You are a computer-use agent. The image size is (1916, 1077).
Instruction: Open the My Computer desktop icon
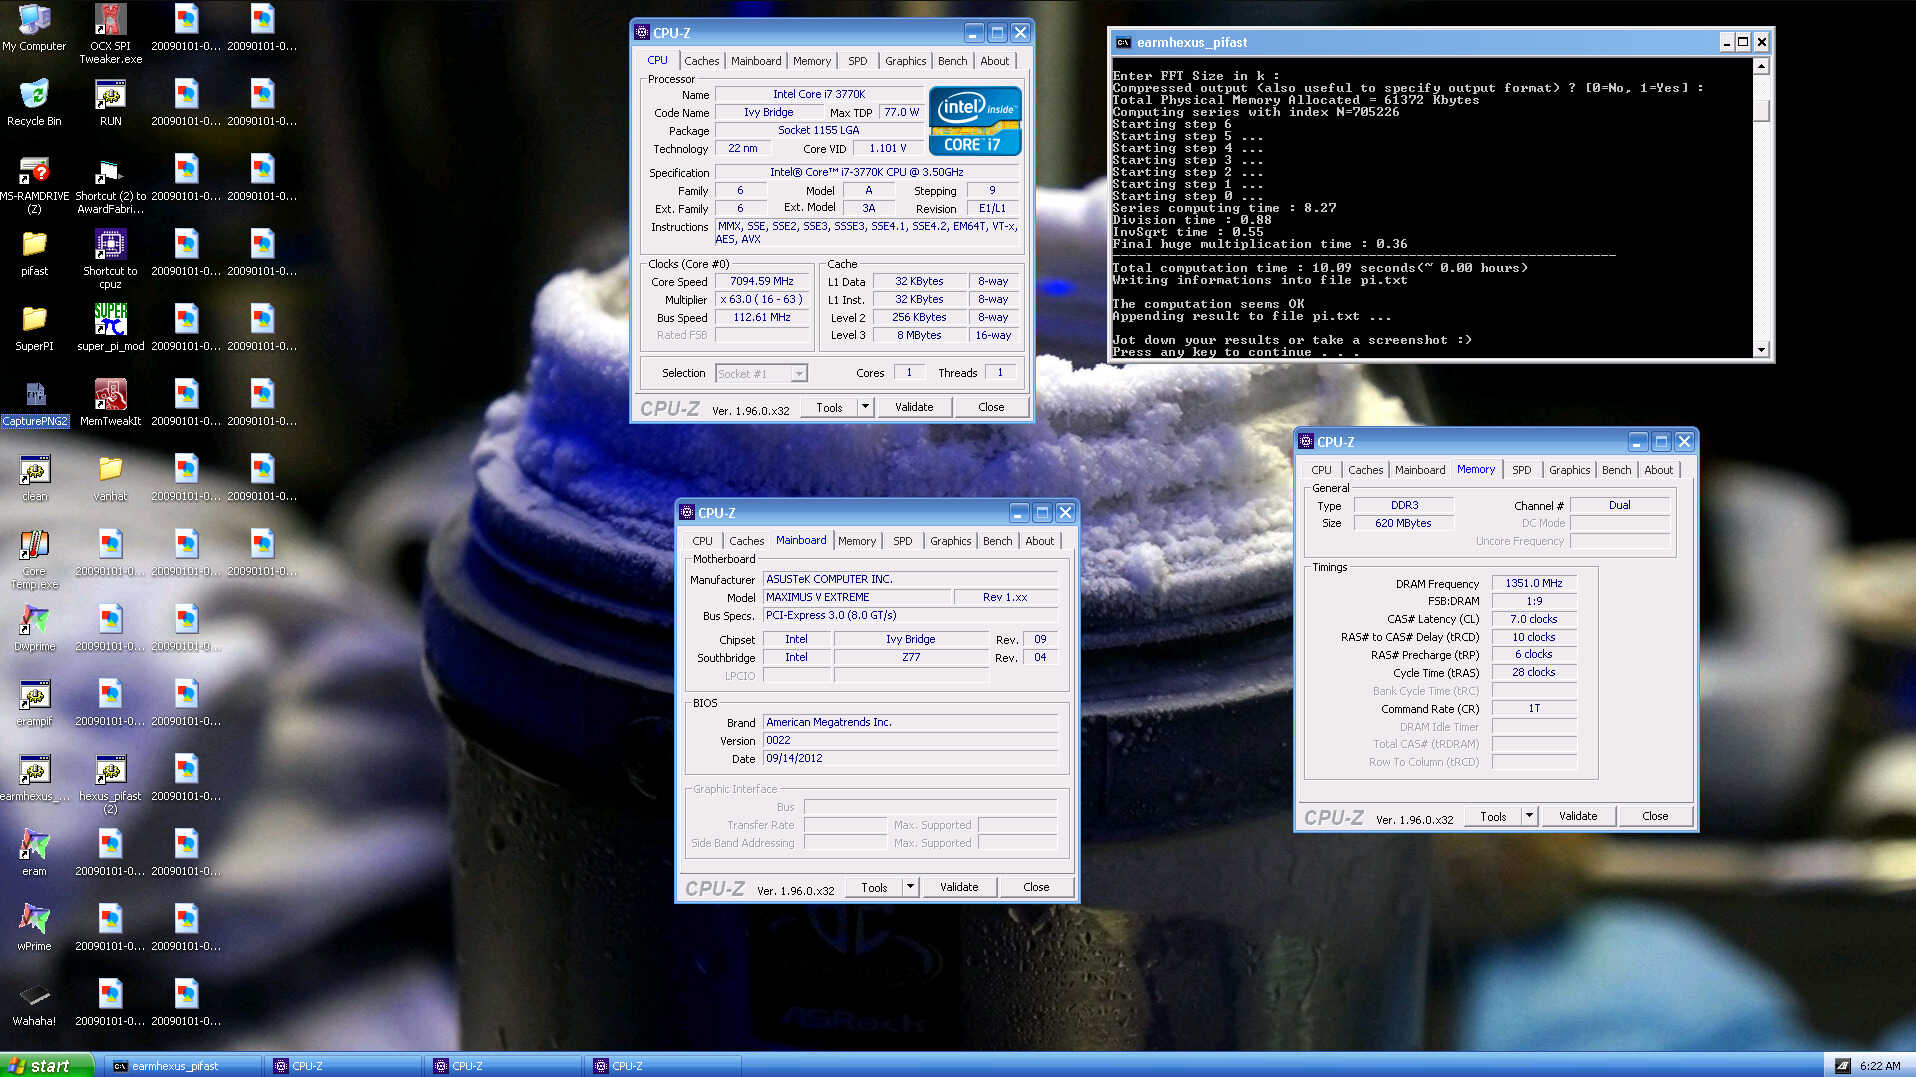click(x=34, y=28)
